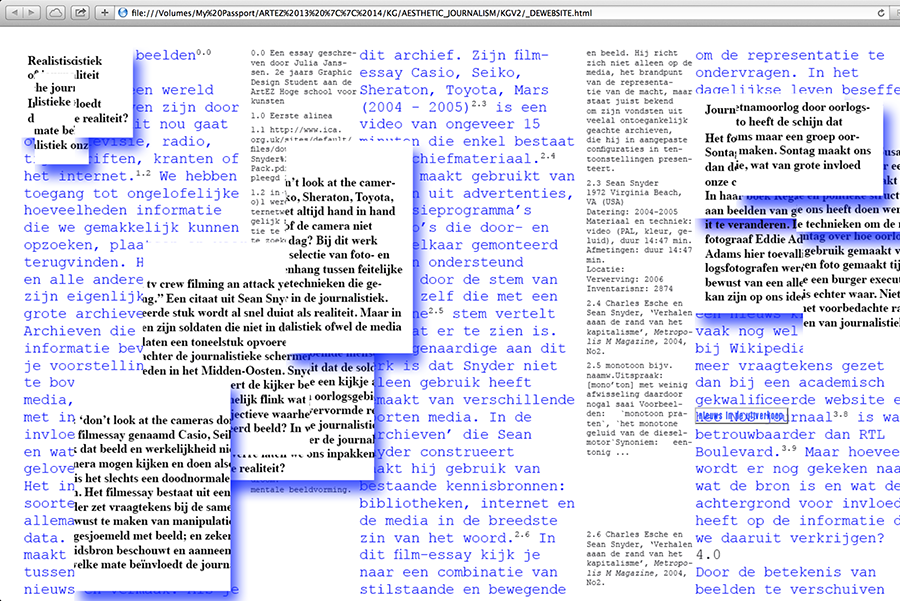Click the line "vaak nog wel"
Screen dimensions: 900x601
pyautogui.click(x=747, y=331)
